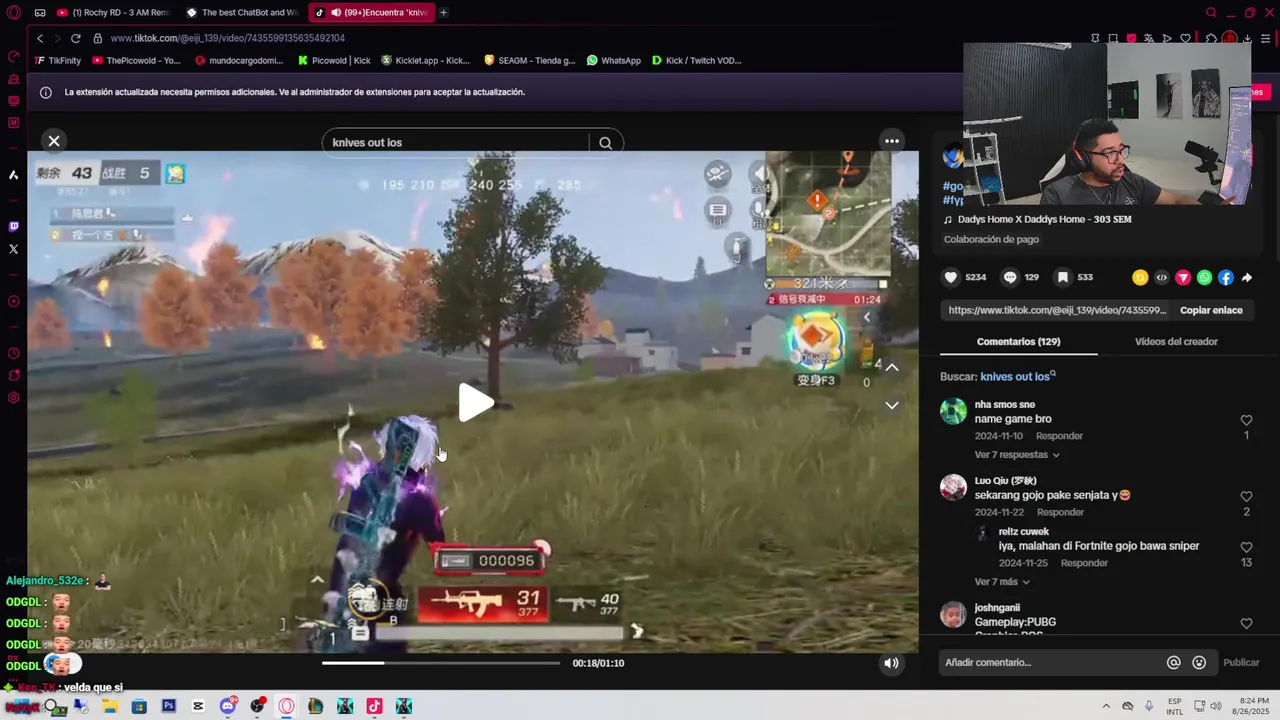Open the 'Picowold | Kick' bookmark
This screenshot has height=720, width=1280.
coord(334,60)
